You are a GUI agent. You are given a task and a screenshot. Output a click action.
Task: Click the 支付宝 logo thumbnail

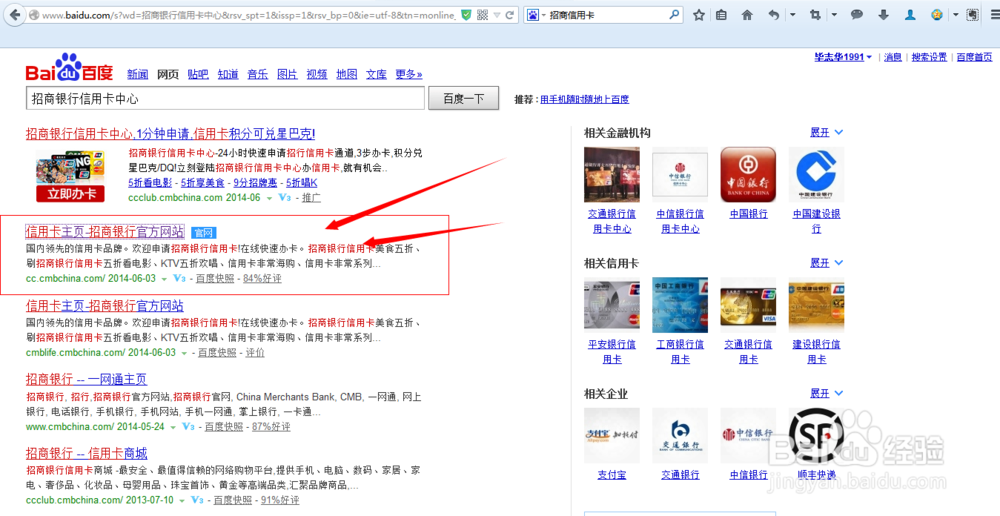pyautogui.click(x=612, y=435)
